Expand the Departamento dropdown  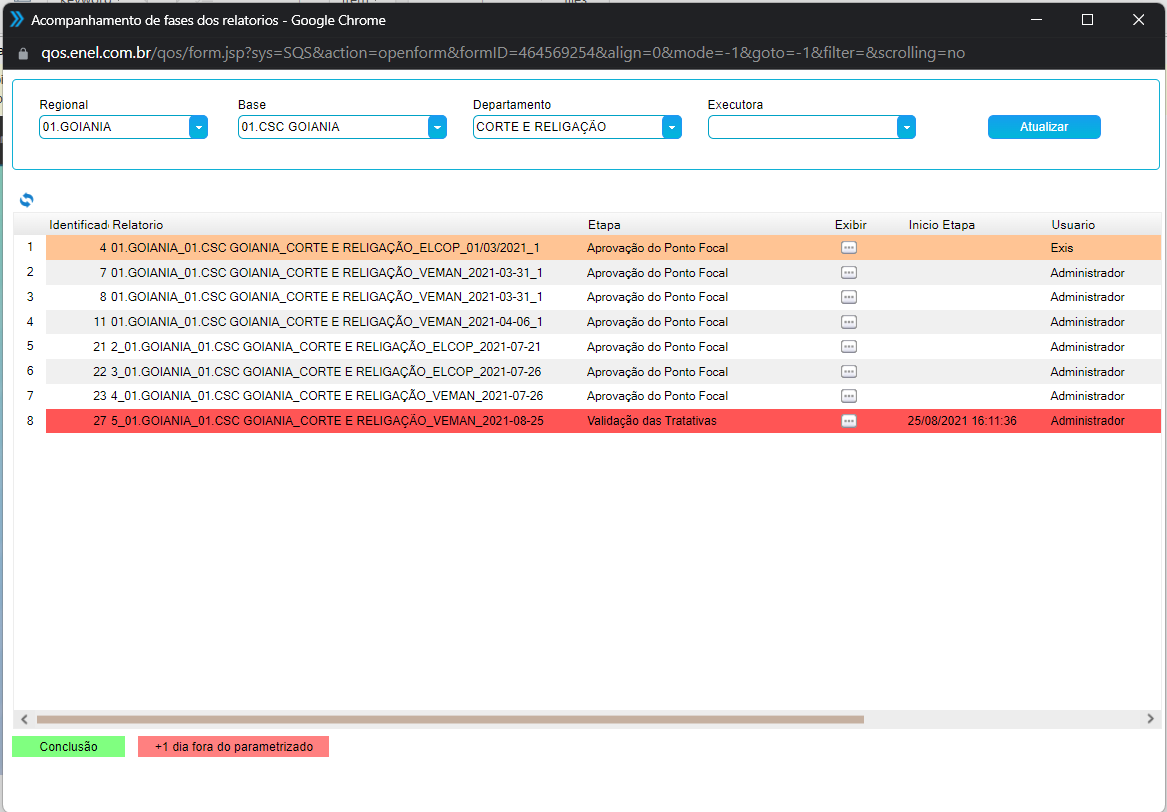pyautogui.click(x=672, y=127)
